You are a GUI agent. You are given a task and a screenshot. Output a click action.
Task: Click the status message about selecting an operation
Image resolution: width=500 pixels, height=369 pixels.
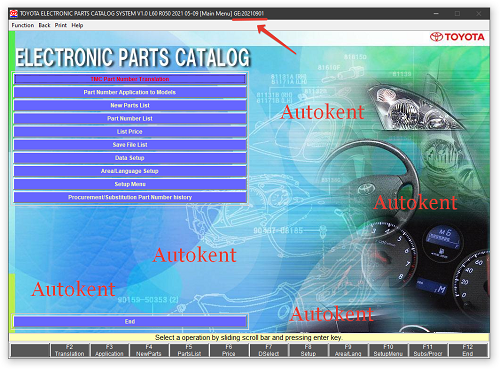pos(249,338)
